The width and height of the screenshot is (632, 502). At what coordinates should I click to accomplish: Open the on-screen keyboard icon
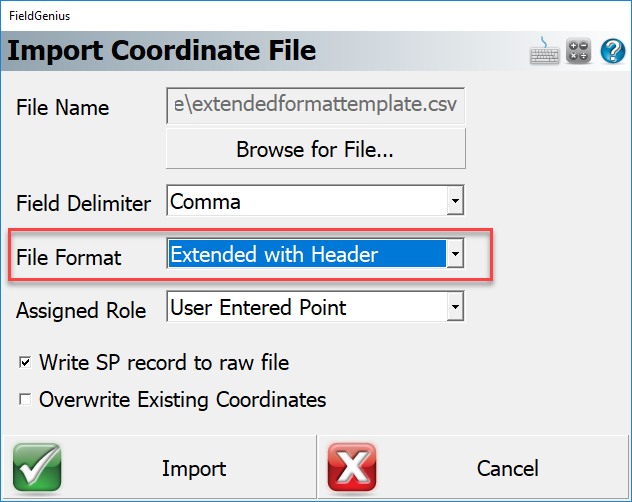click(x=544, y=51)
